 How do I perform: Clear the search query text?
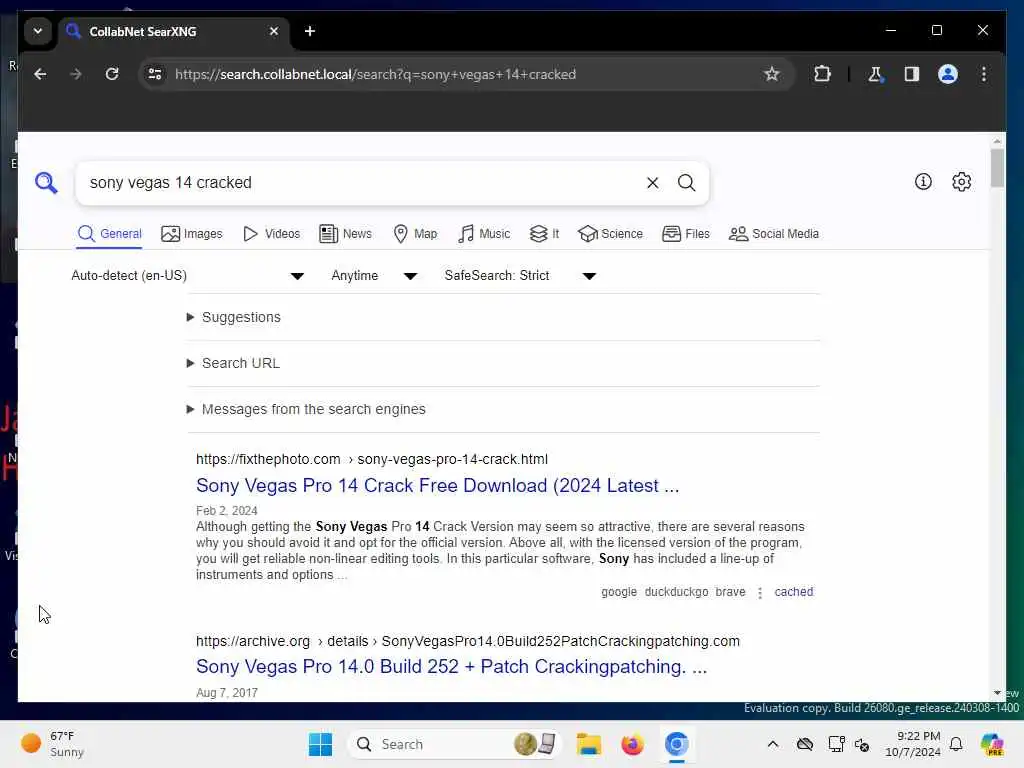(652, 183)
